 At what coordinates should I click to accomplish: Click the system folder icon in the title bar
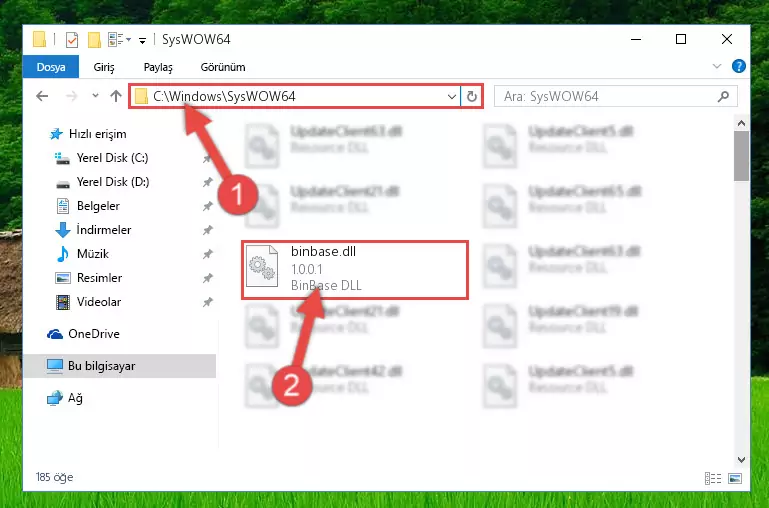[39, 39]
